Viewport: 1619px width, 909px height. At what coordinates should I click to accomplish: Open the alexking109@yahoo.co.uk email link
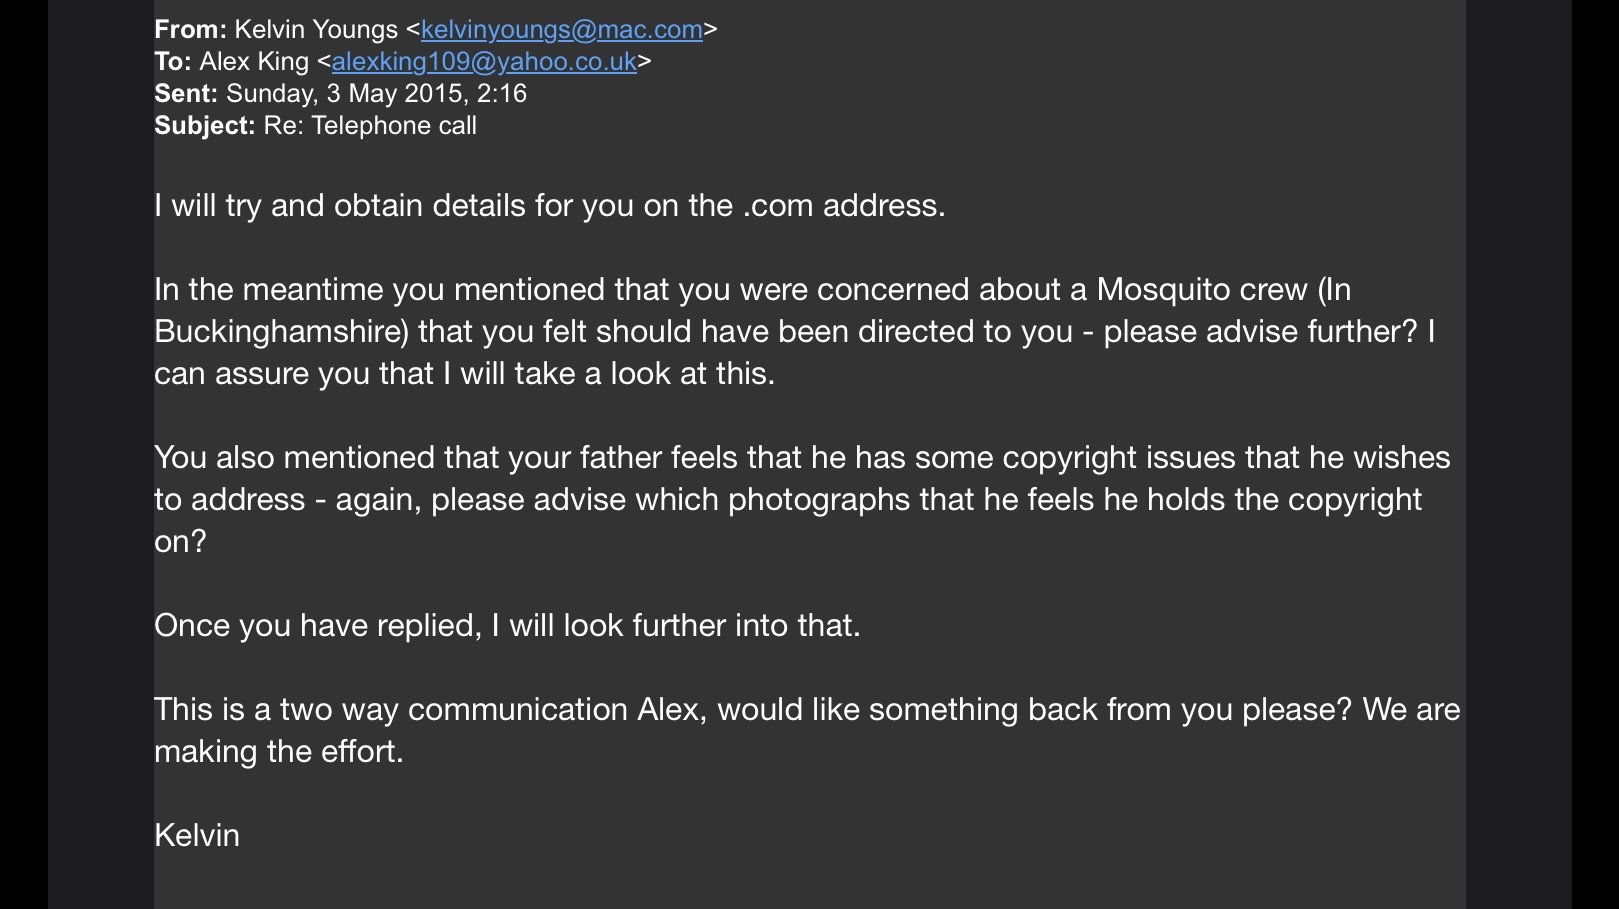[x=484, y=62]
